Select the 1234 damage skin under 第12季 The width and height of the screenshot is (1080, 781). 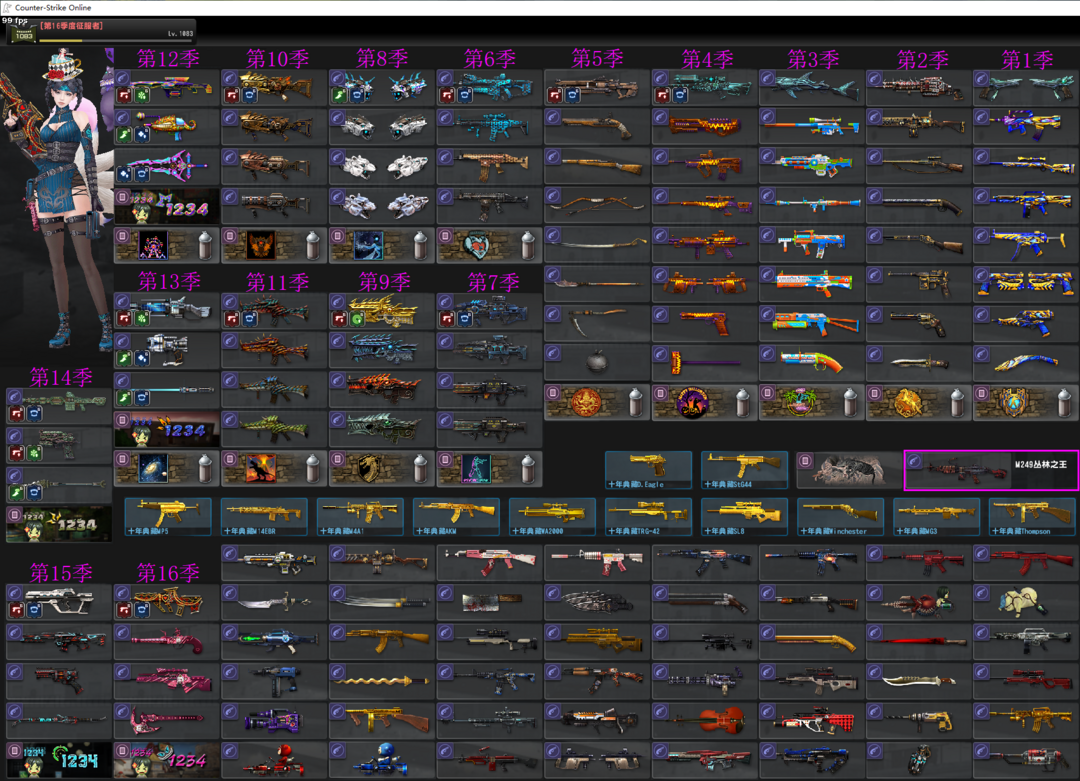pos(167,206)
